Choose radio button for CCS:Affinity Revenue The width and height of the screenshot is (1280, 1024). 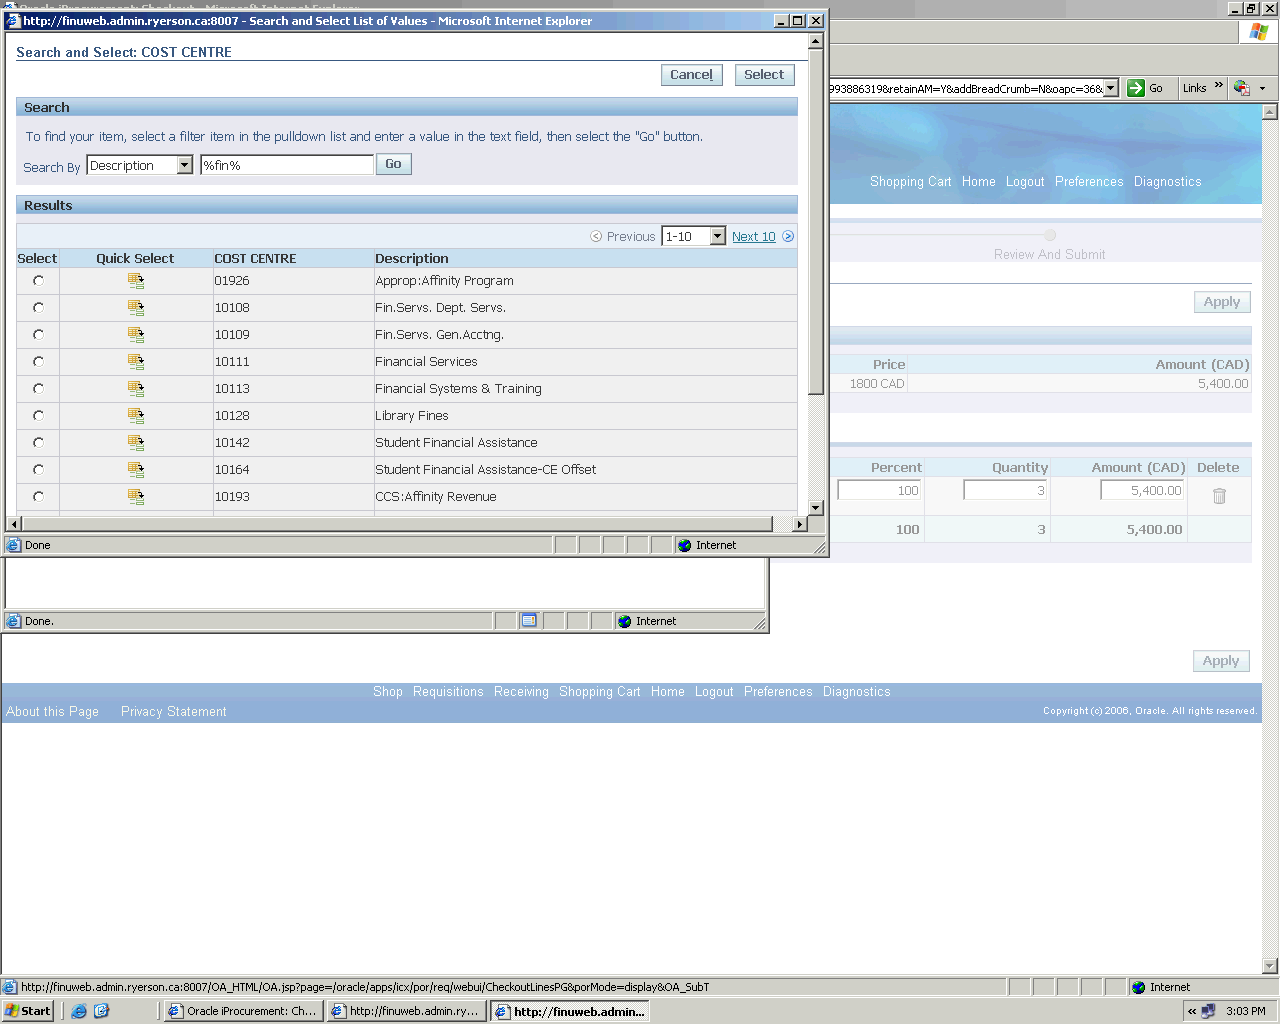[38, 497]
